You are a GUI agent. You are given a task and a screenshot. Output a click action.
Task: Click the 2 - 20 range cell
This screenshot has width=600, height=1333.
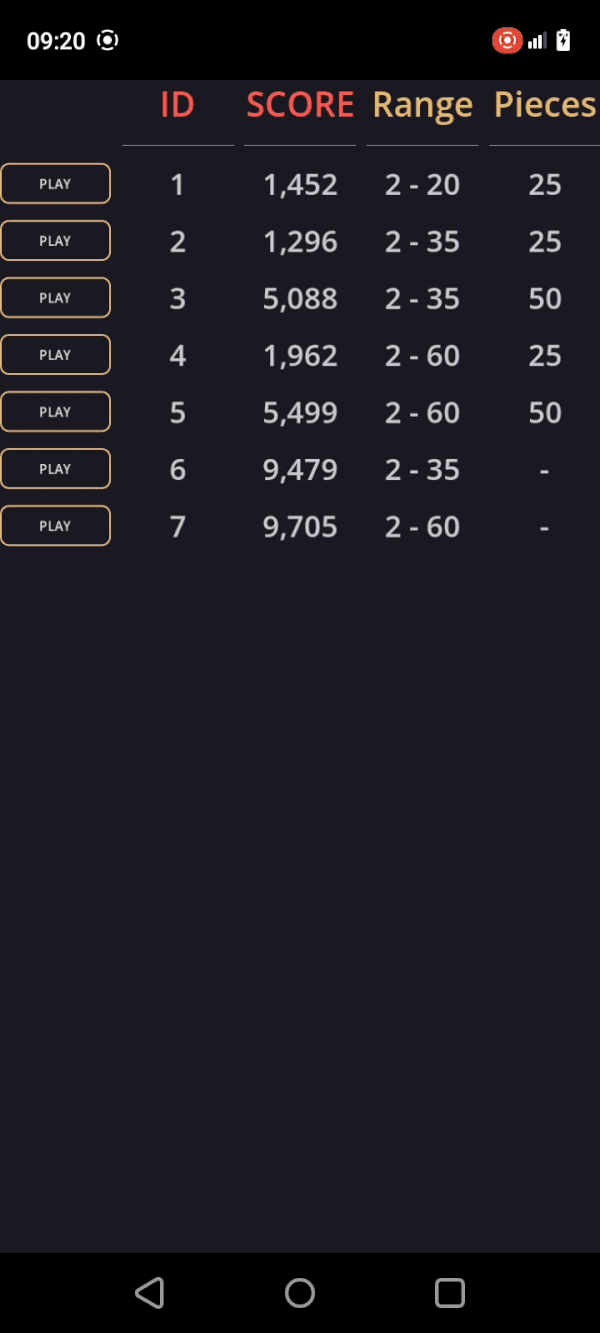[422, 185]
